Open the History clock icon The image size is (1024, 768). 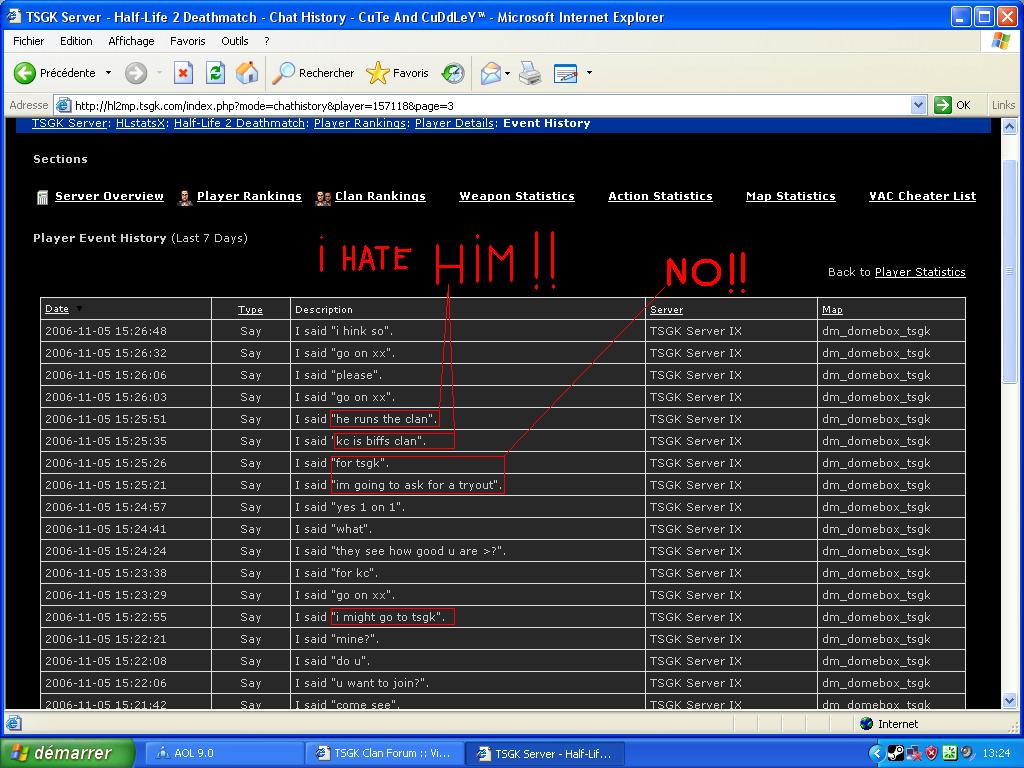click(x=452, y=73)
